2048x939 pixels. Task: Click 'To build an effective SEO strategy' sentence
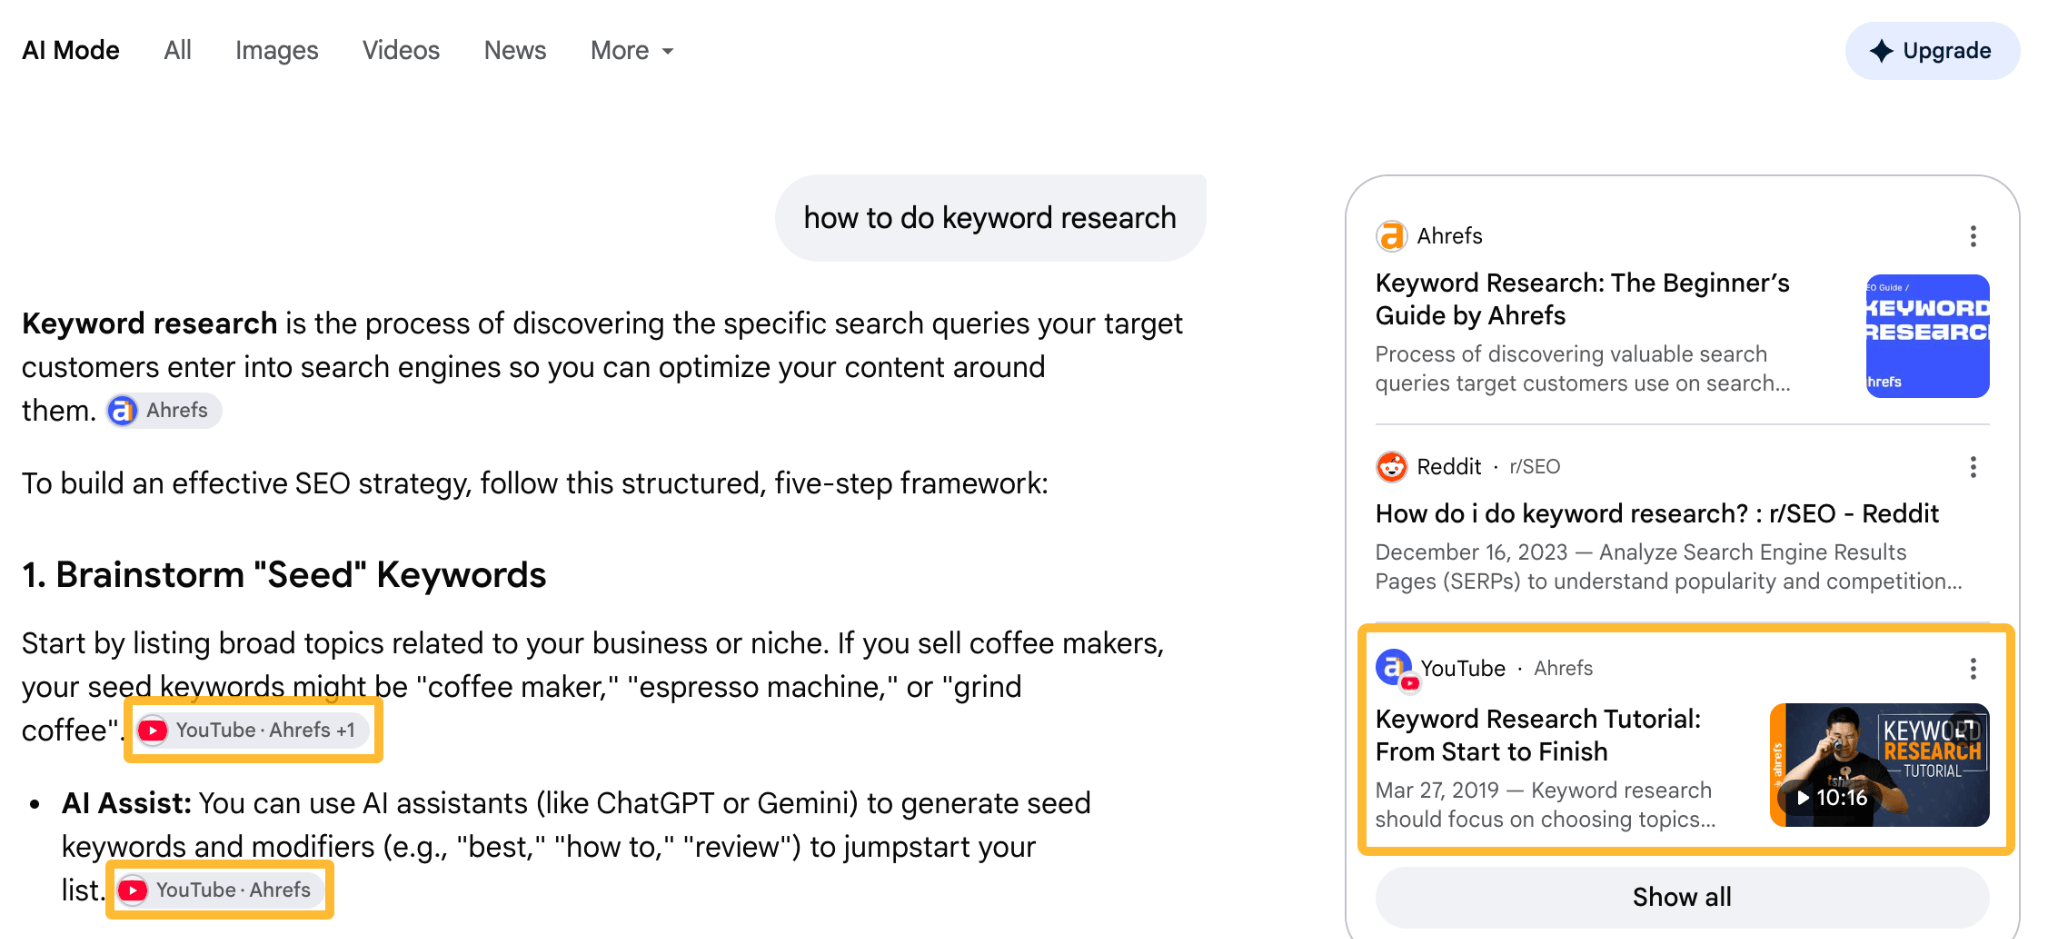[535, 484]
